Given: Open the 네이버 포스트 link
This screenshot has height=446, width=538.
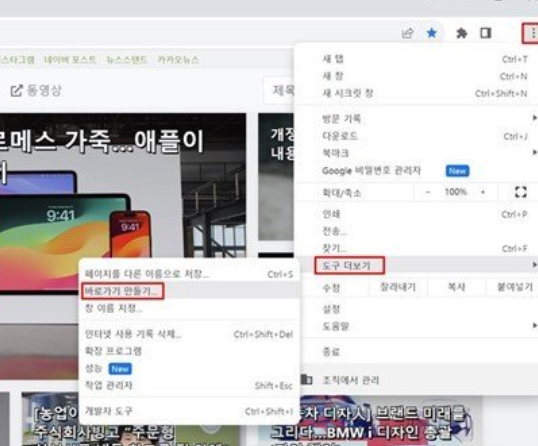Looking at the screenshot, I should click(x=70, y=60).
